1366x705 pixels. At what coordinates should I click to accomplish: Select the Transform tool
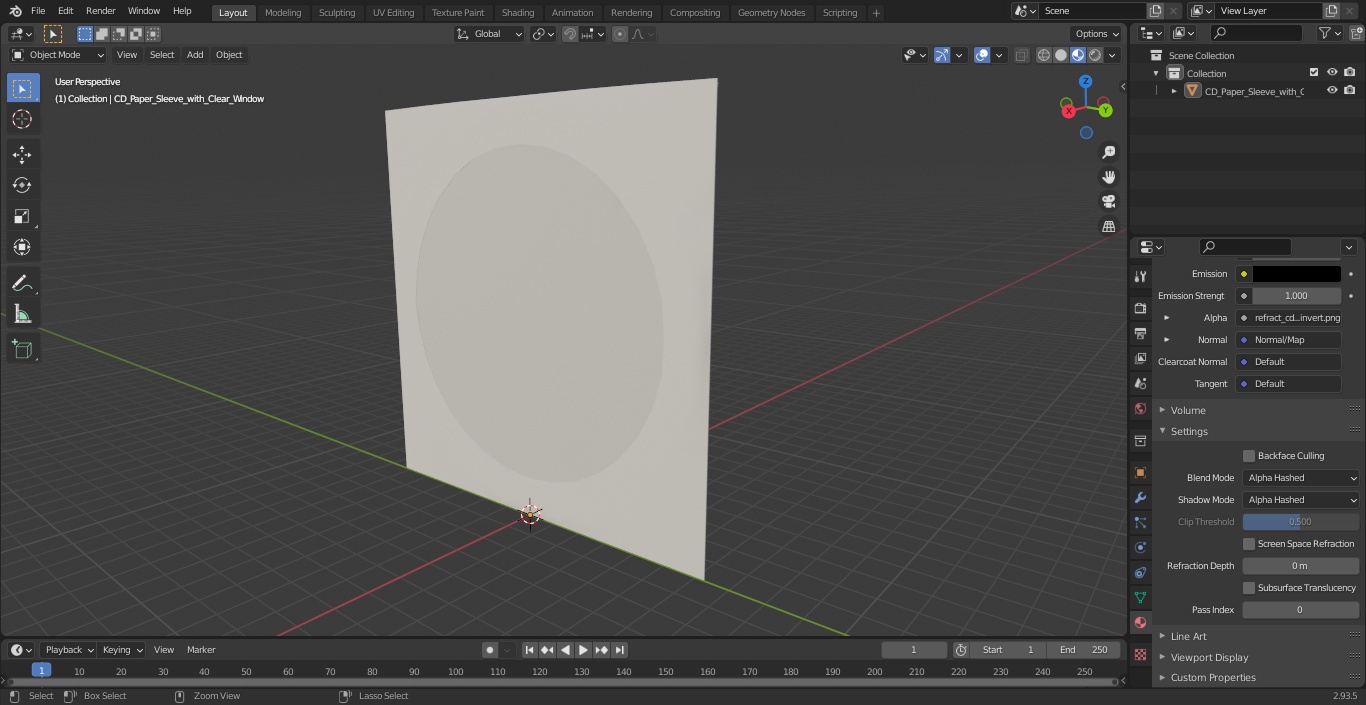point(22,247)
